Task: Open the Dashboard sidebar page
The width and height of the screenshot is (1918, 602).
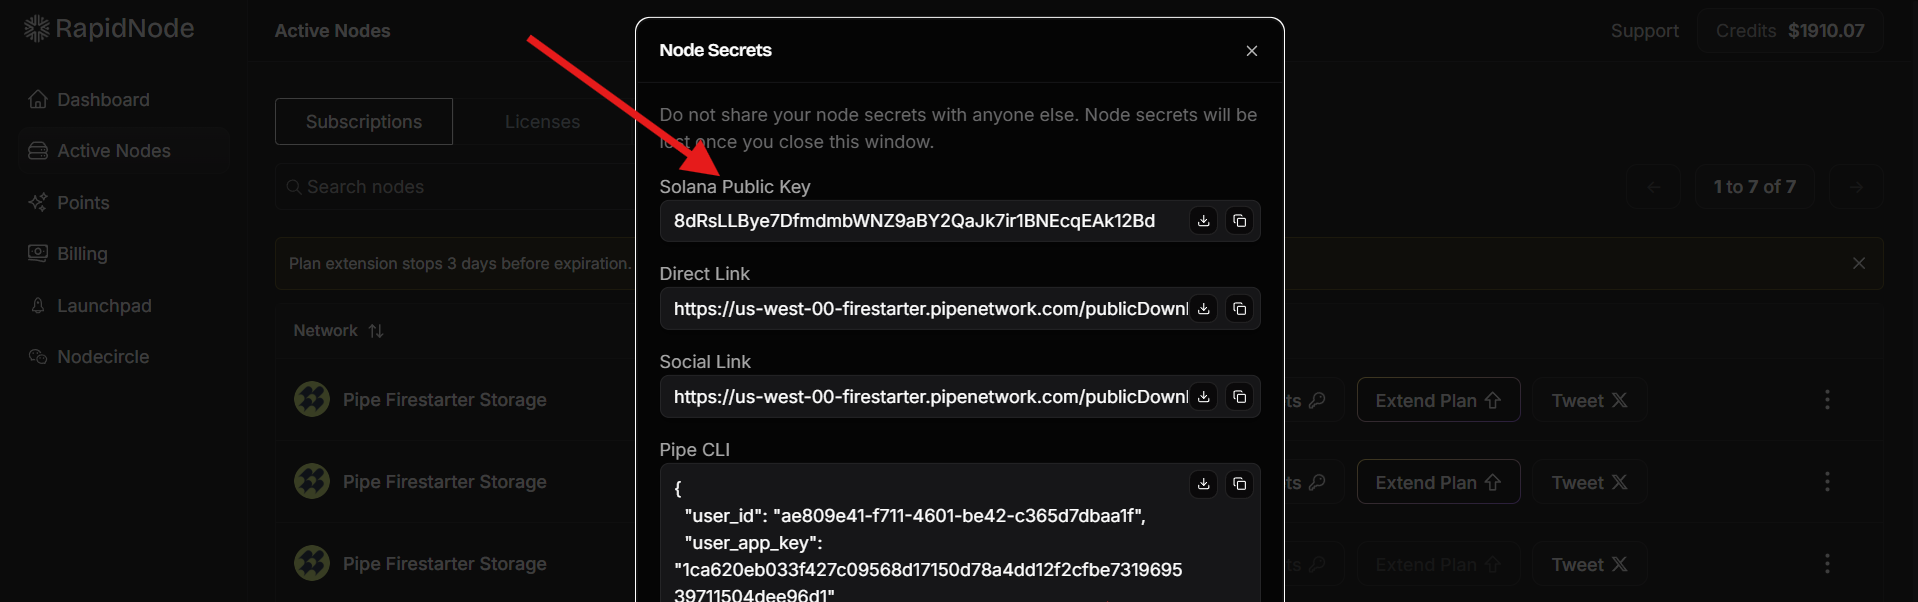Action: 103,100
